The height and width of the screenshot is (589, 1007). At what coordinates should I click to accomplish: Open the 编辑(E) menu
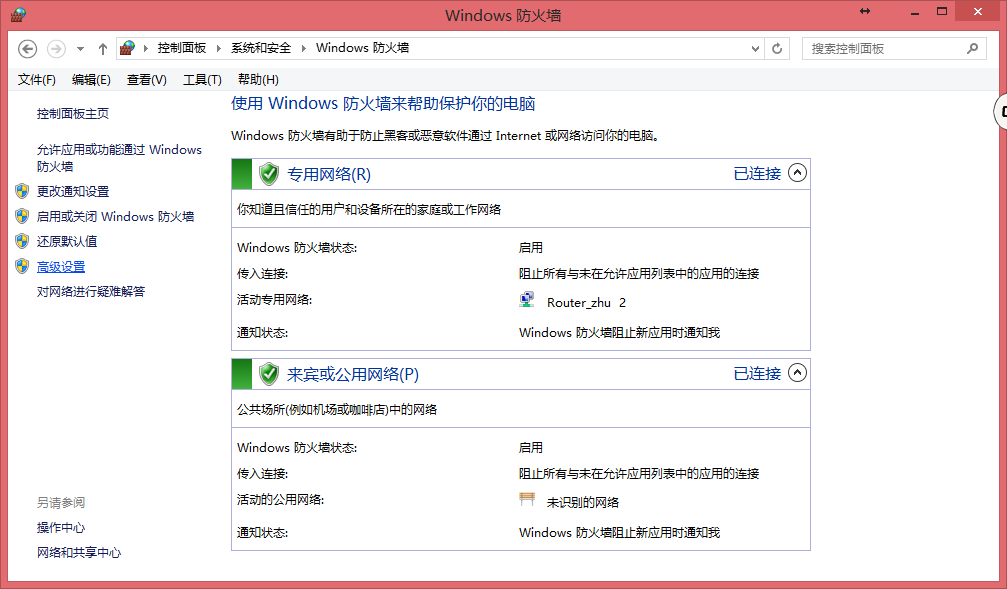click(x=91, y=80)
